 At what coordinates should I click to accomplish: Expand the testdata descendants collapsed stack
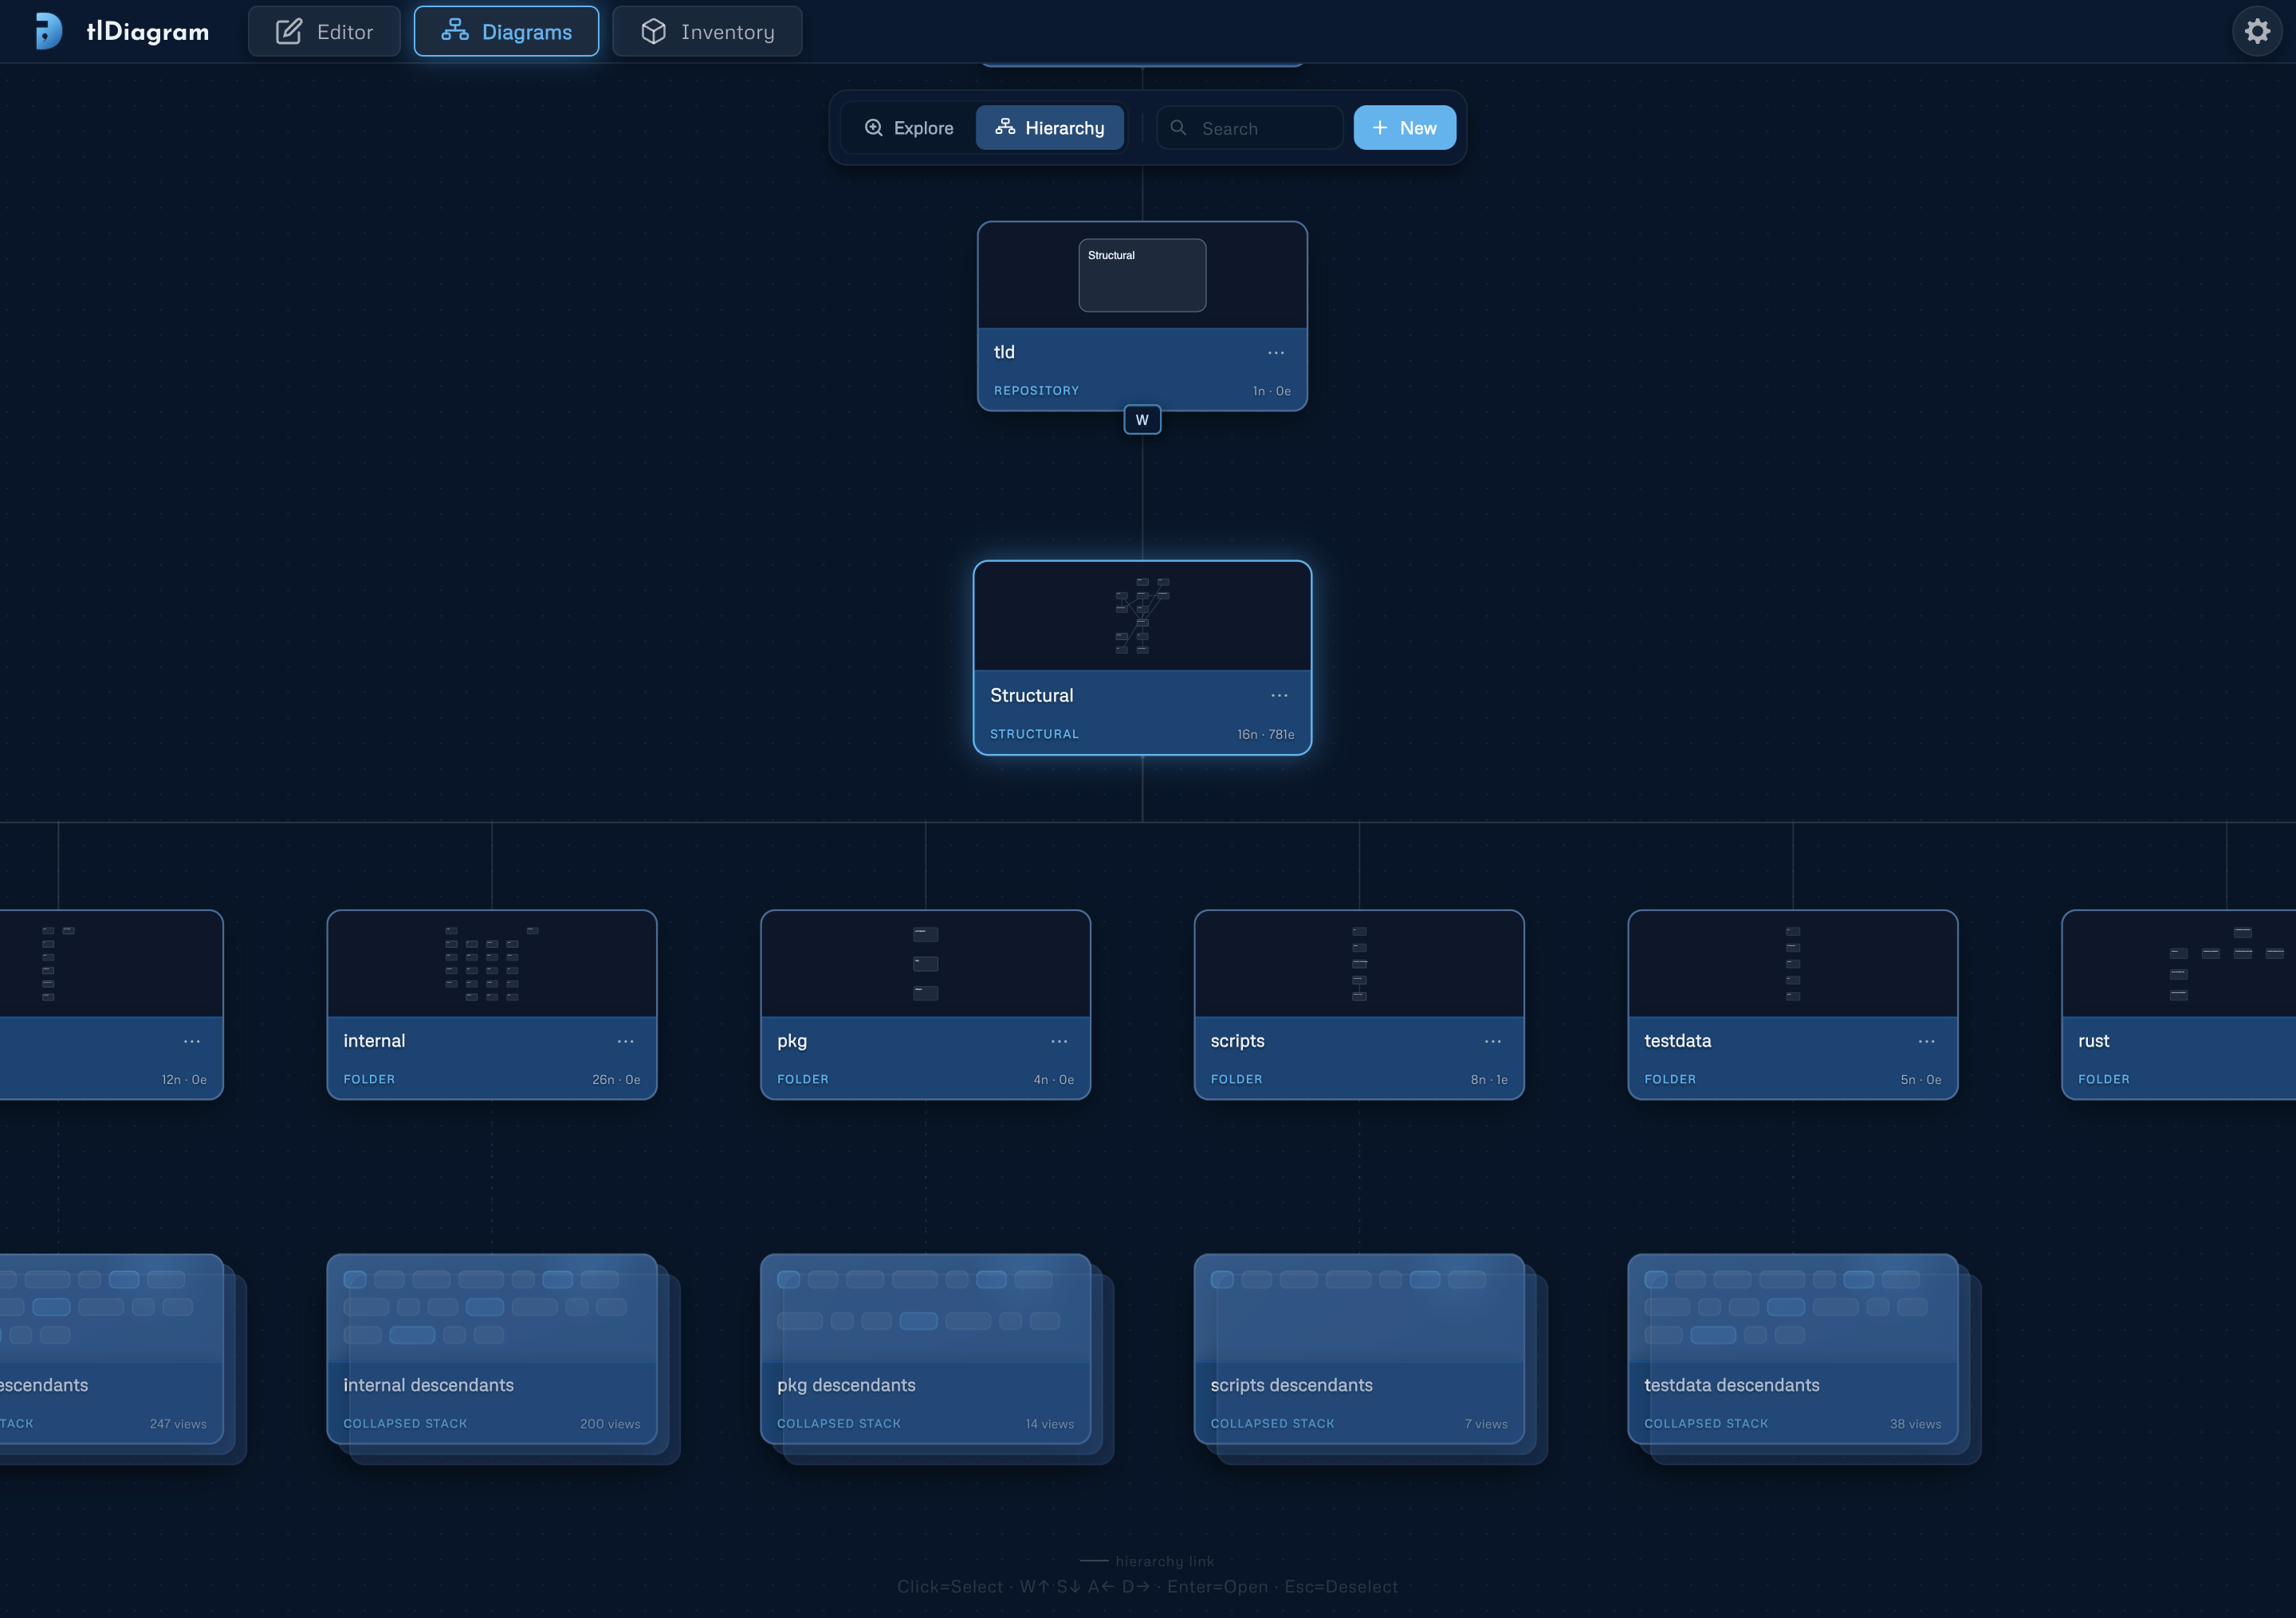1792,1349
